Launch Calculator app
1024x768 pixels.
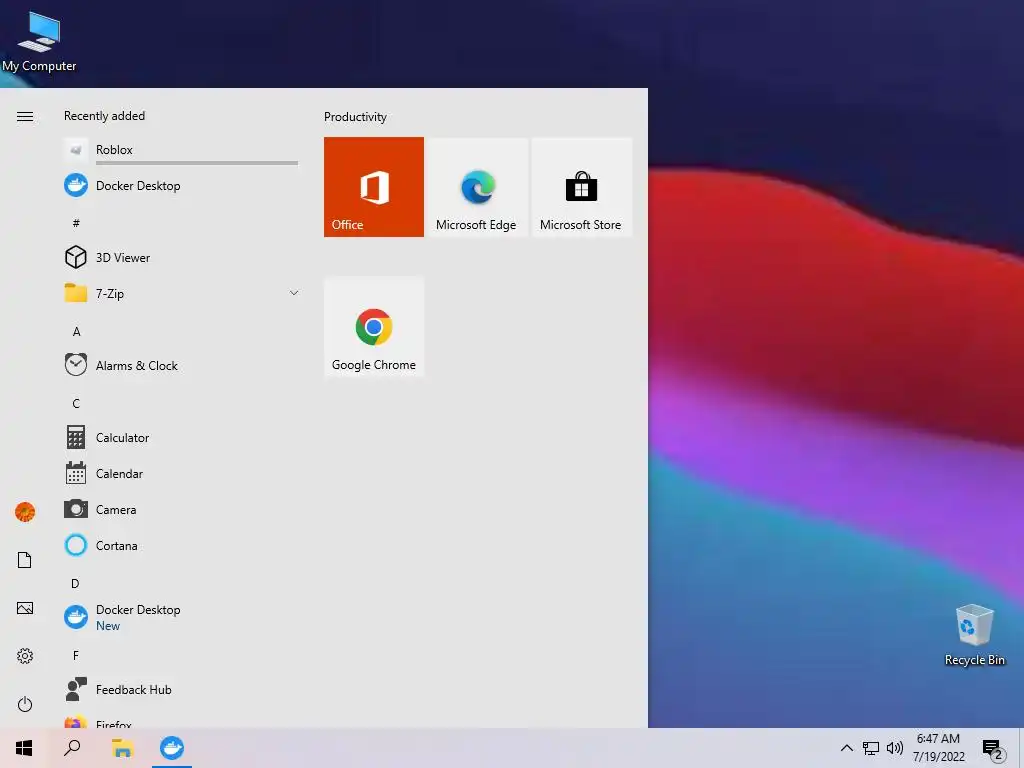tap(181, 438)
